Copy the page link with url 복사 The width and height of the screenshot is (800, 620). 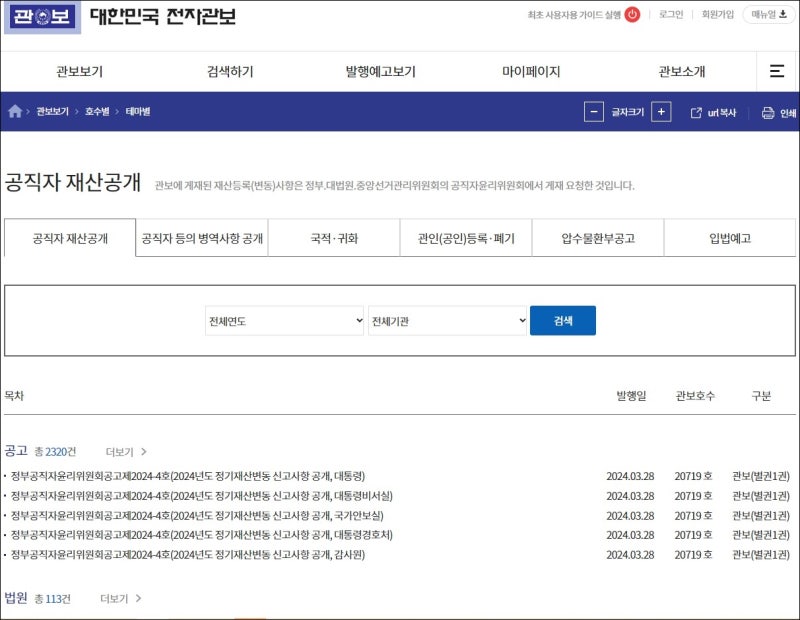click(x=713, y=113)
